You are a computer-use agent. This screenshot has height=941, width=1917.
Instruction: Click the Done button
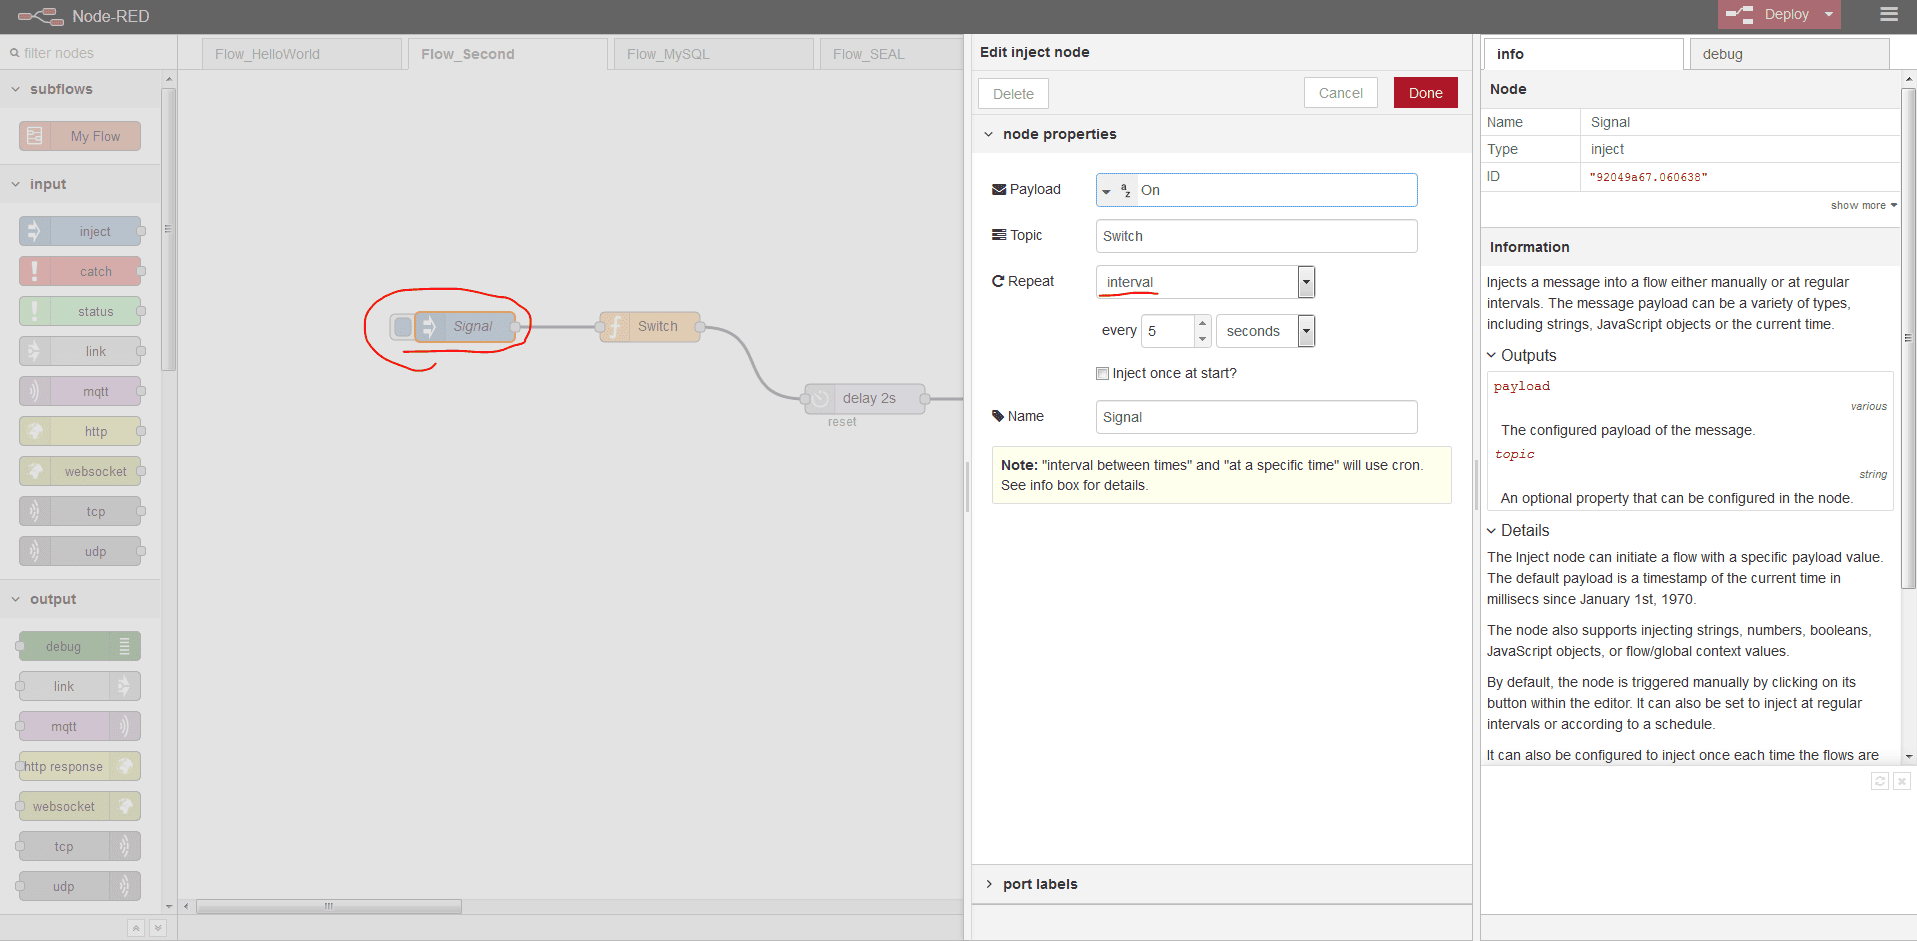tap(1425, 93)
